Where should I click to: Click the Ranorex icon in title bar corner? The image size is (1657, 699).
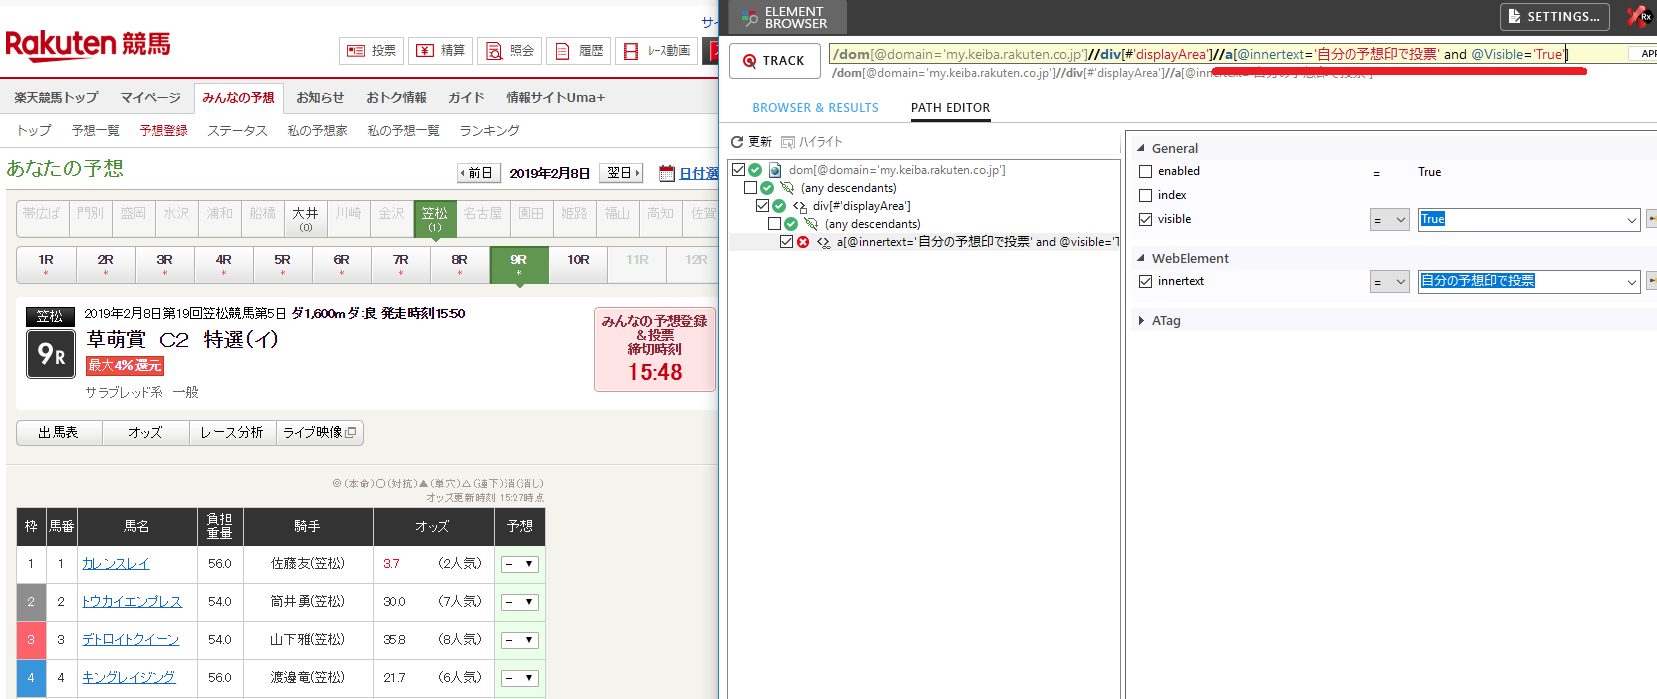pos(1638,16)
